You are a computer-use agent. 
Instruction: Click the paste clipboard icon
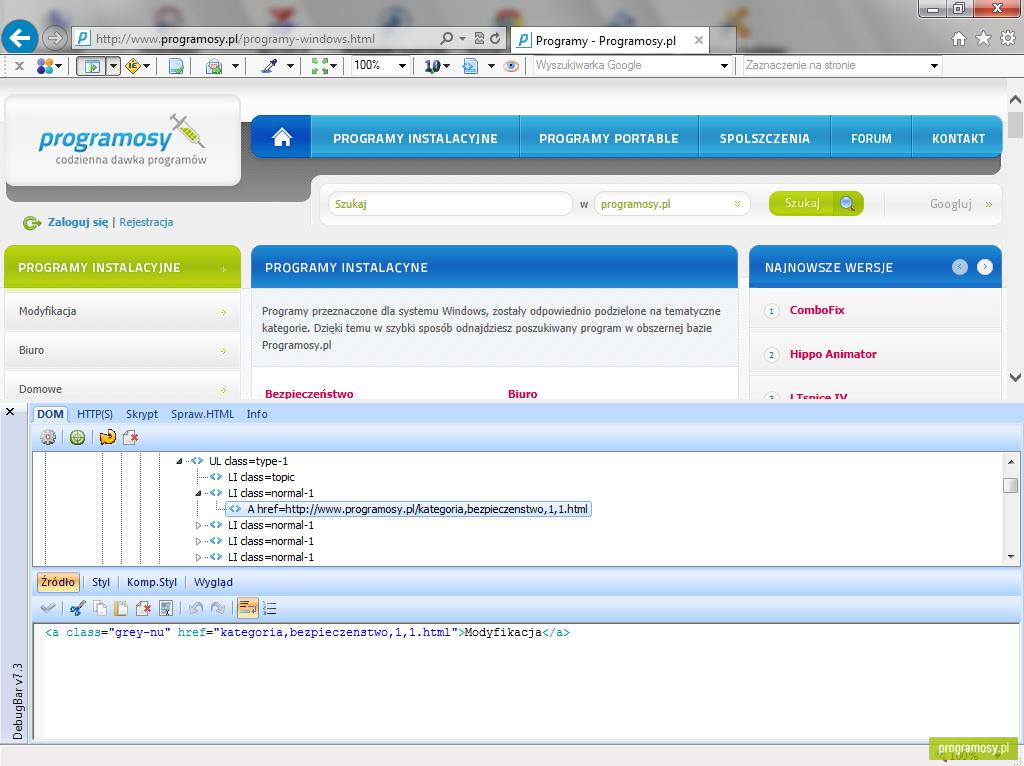coord(121,608)
